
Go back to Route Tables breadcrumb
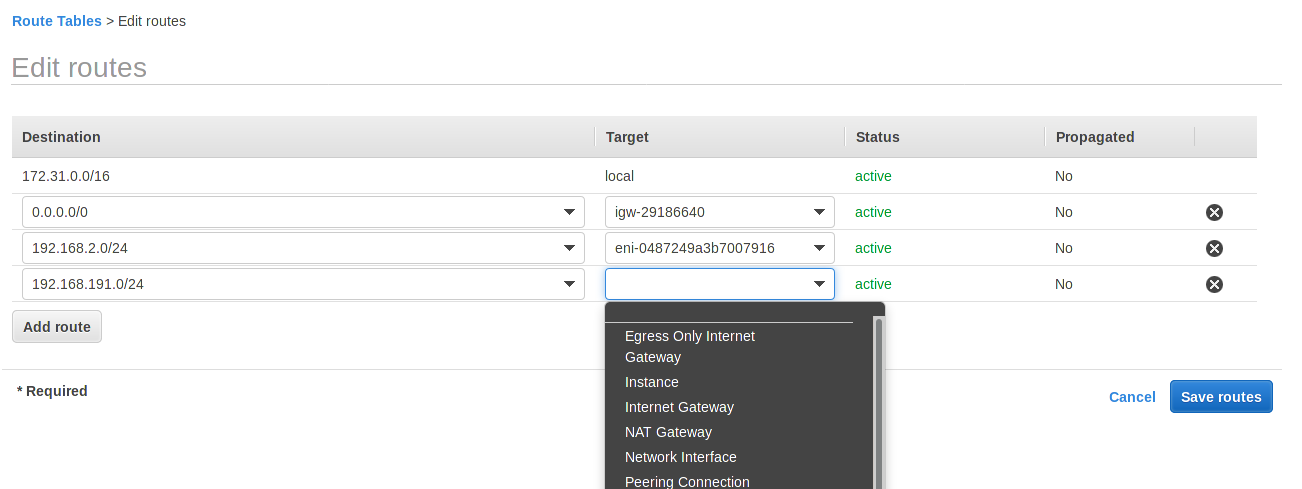57,21
